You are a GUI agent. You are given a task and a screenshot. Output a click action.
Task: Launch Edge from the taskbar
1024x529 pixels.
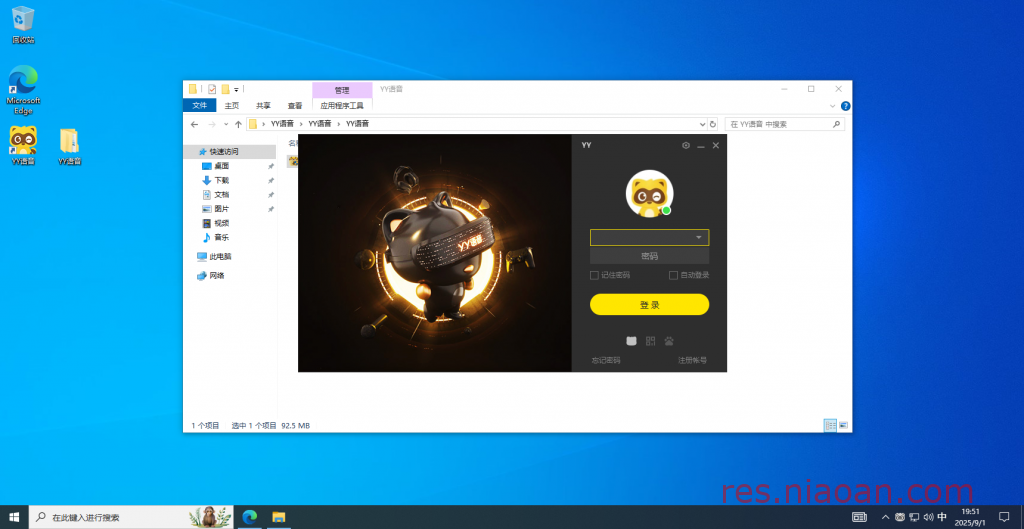tap(249, 517)
